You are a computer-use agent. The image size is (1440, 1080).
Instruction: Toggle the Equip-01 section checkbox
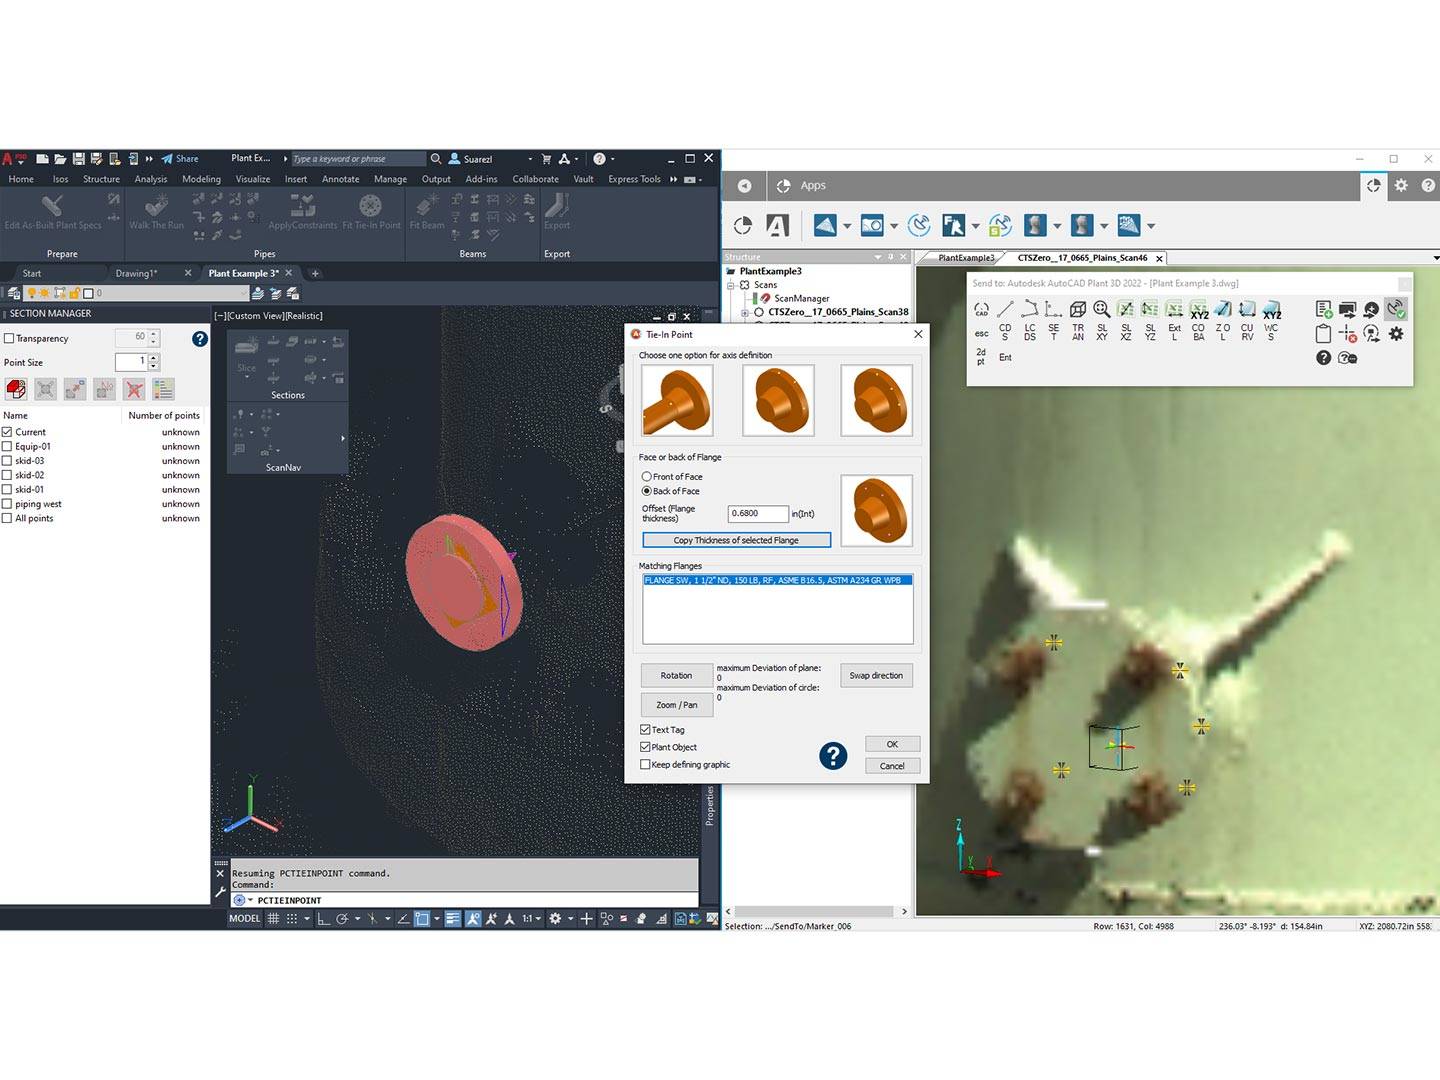pos(7,447)
